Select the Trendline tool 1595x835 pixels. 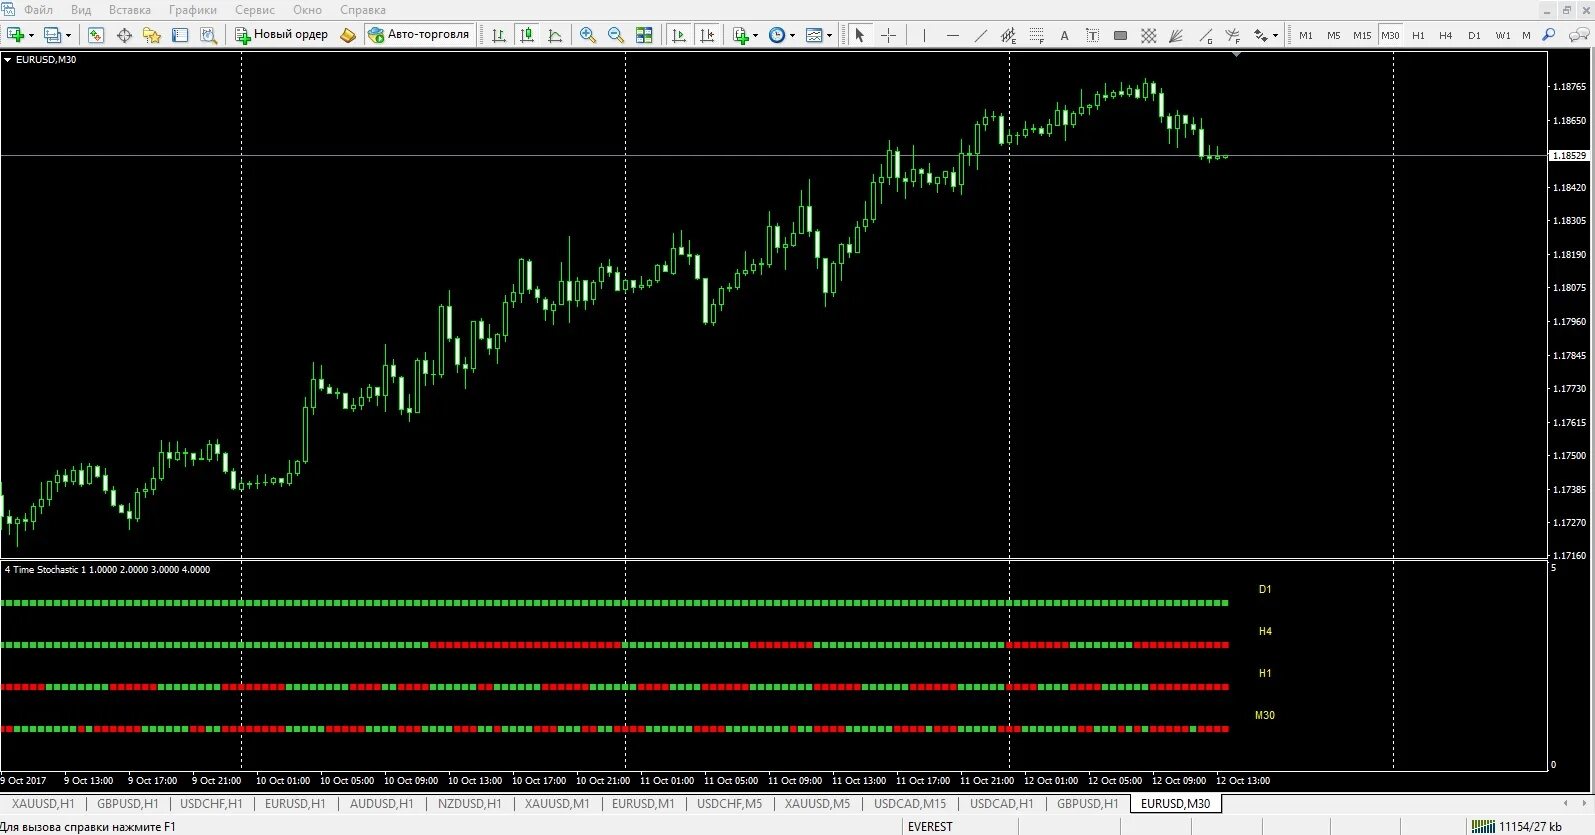980,35
